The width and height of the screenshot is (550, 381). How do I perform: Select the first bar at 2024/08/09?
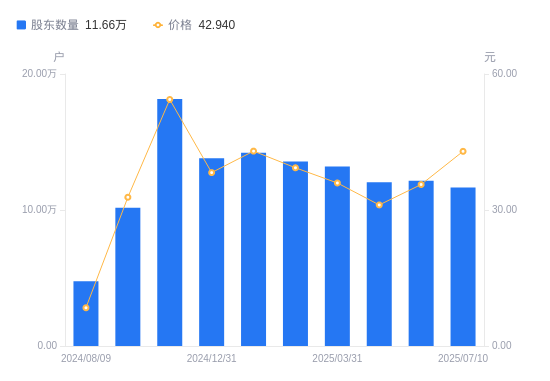pos(86,313)
